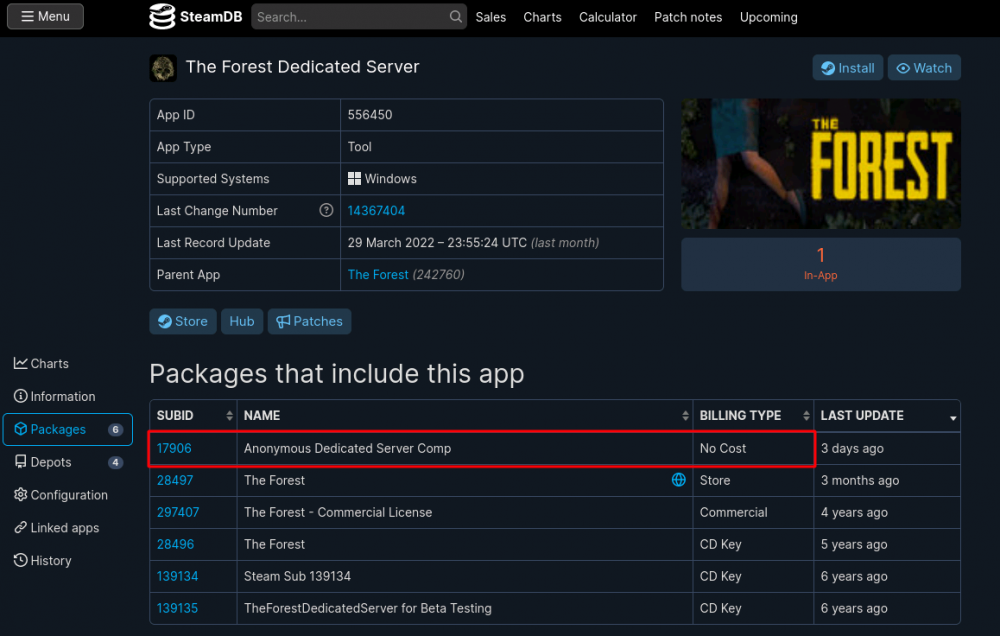
Task: Open the Calculator nav item
Action: pos(608,17)
